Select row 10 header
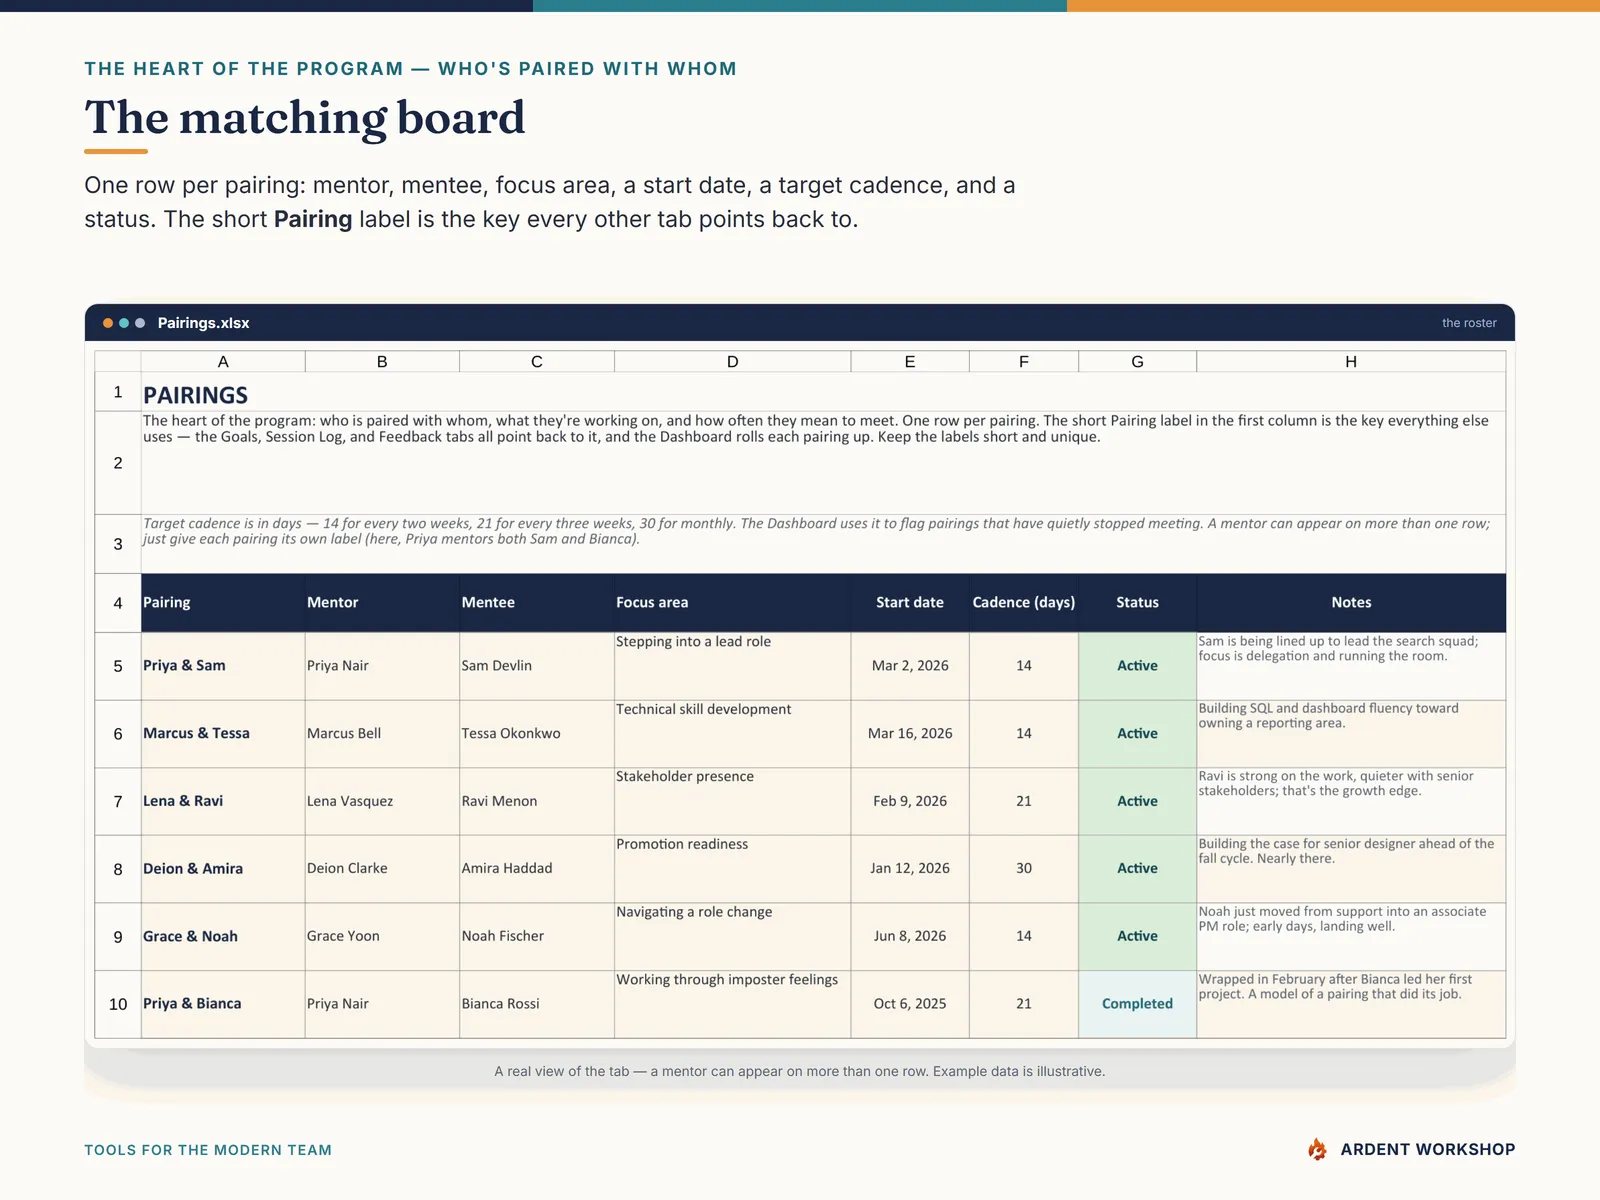Image resolution: width=1600 pixels, height=1200 pixels. pos(118,1004)
